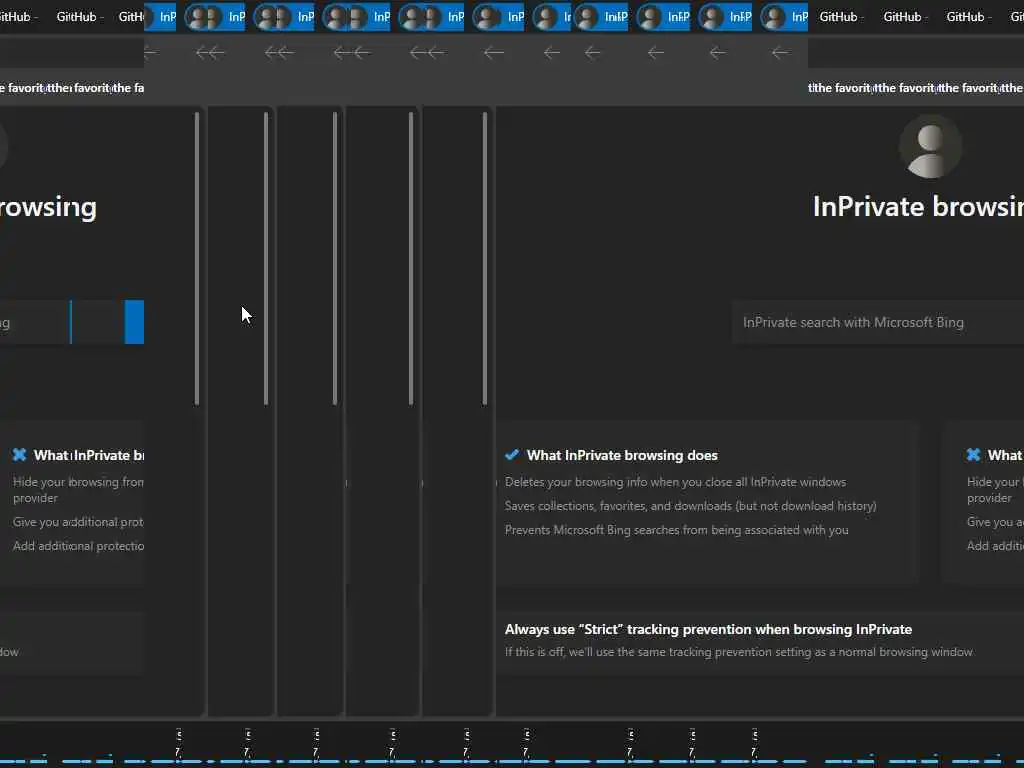Viewport: 1024px width, 768px height.
Task: Click 'Prevents Microsoft Bing searches' line
Action: tap(677, 530)
